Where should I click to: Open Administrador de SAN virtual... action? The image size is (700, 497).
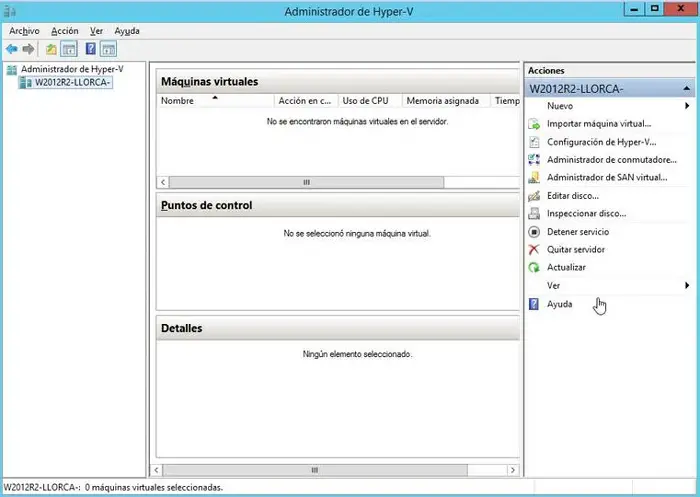tap(607, 178)
